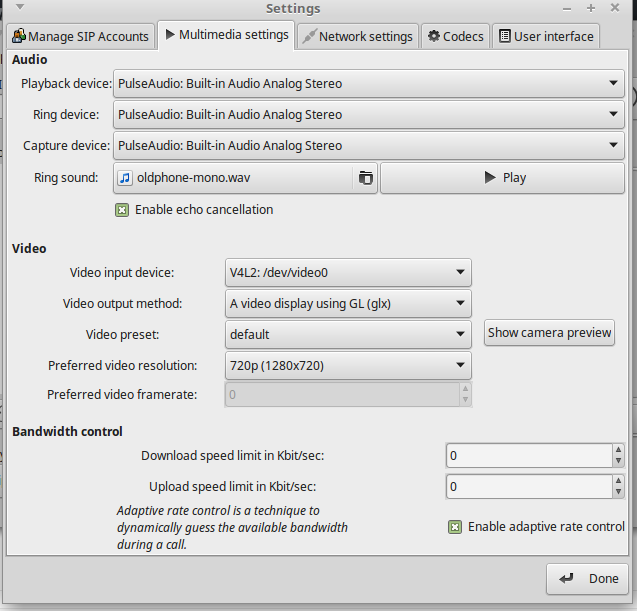Click the file browse icon beside oldphone-mono.wav
This screenshot has width=637, height=611.
point(366,178)
